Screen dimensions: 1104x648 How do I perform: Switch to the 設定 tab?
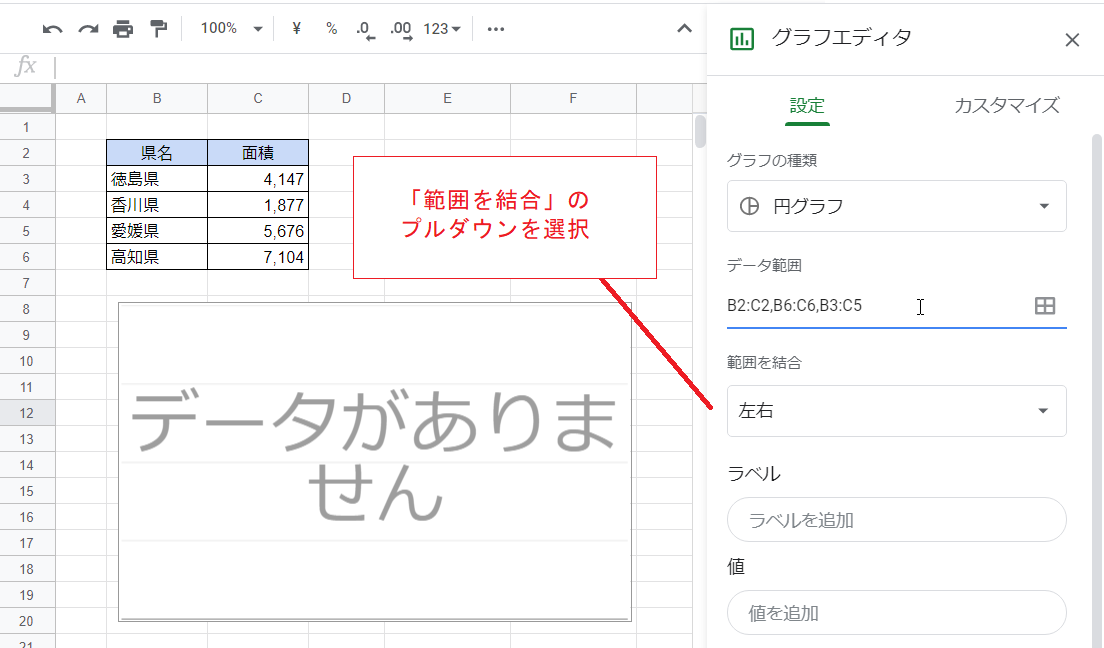point(807,106)
